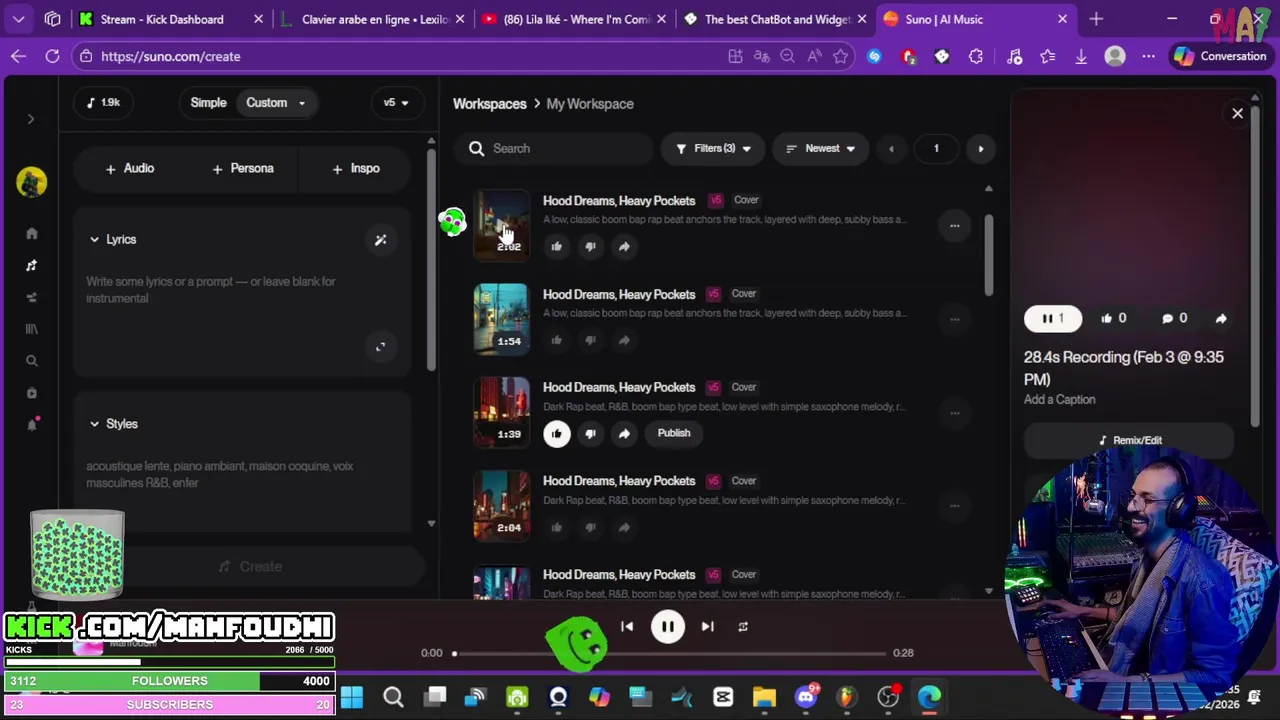Open the Create music note sidebar icon
Image resolution: width=1280 pixels, height=720 pixels.
(31, 265)
